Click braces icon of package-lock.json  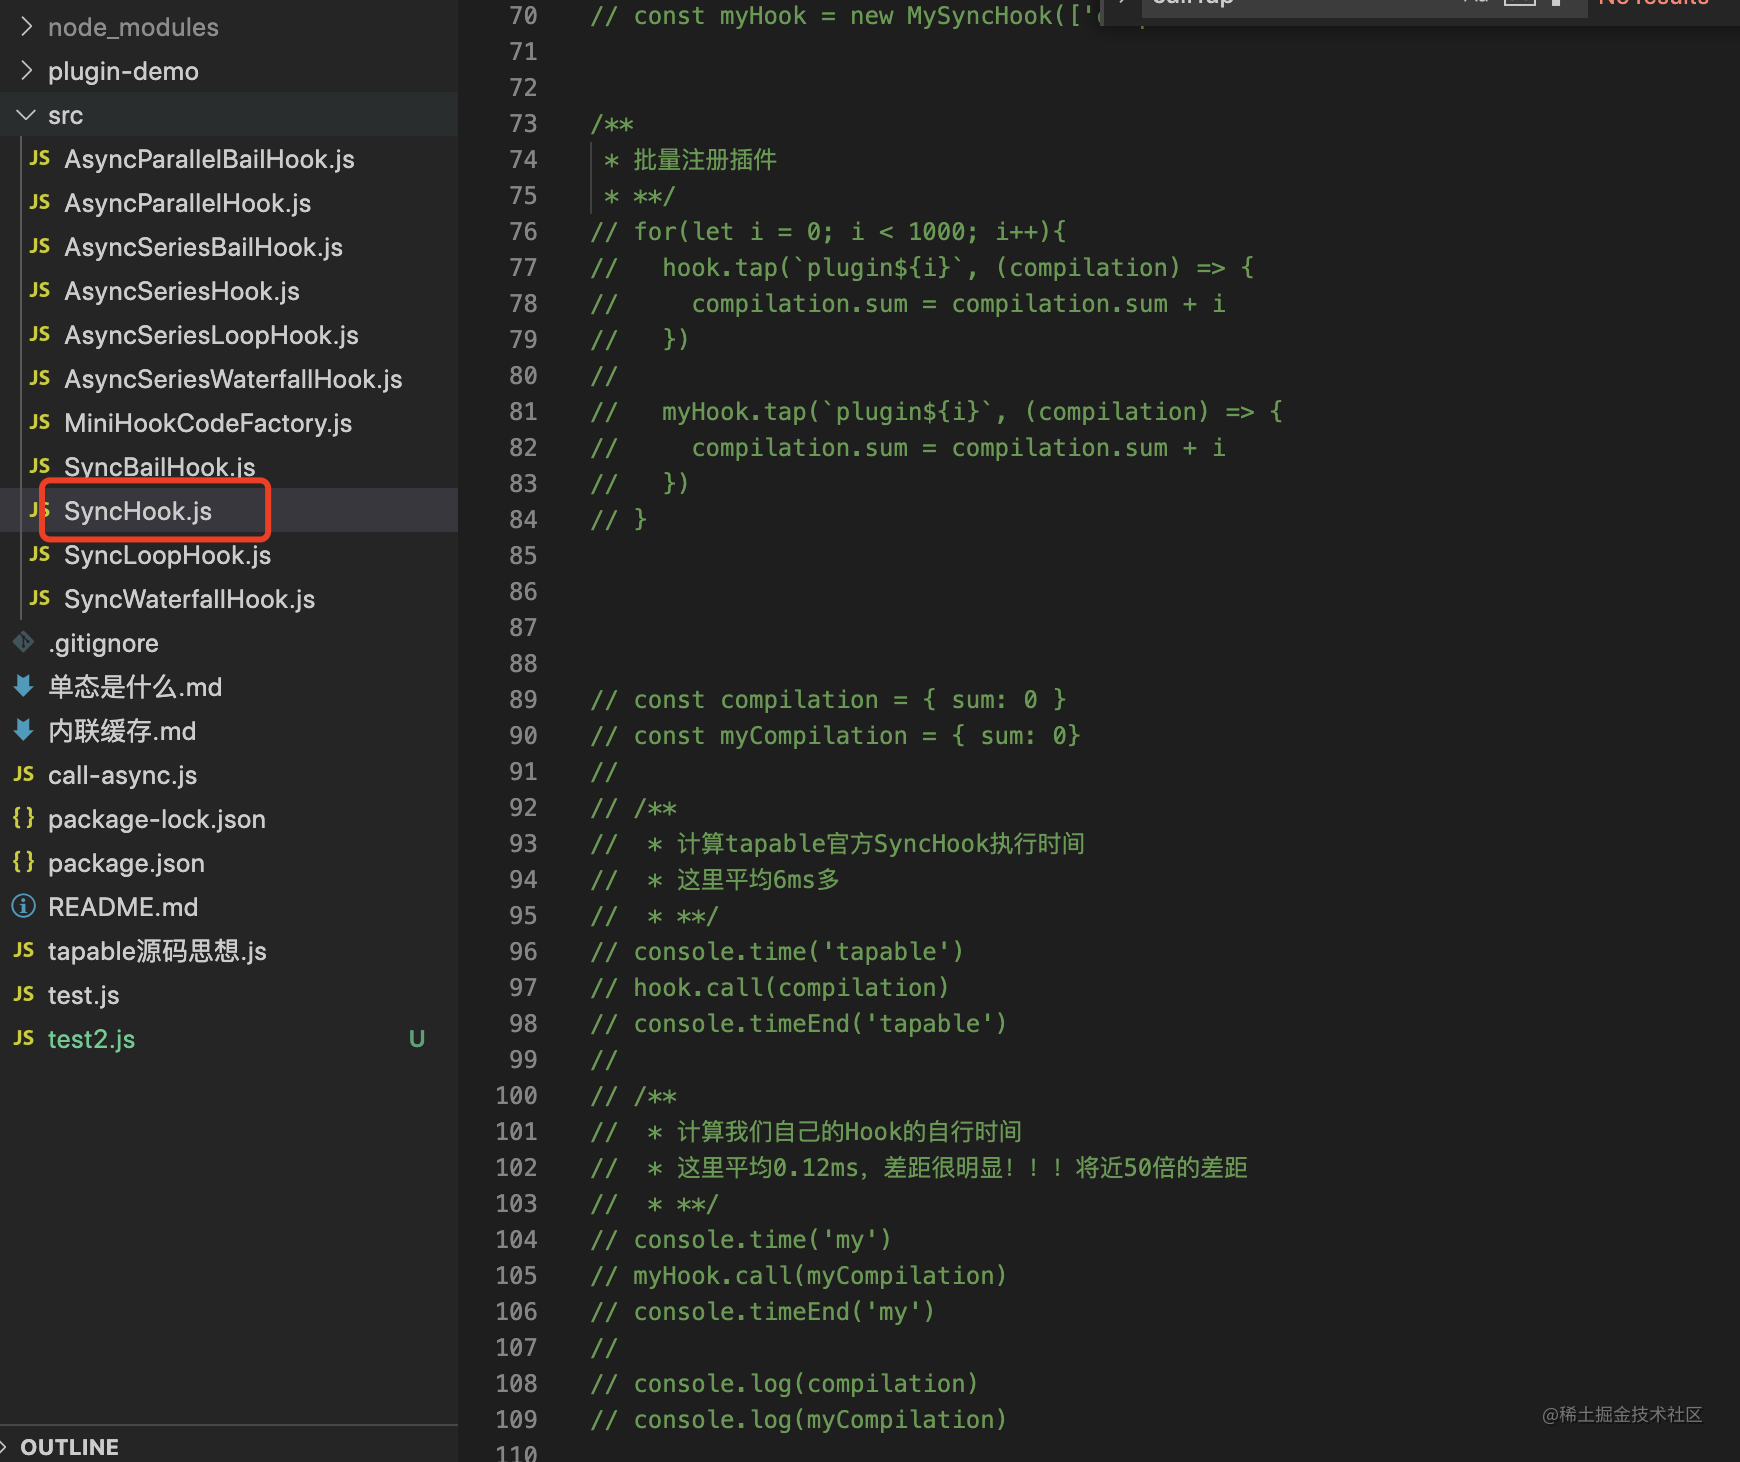(24, 818)
